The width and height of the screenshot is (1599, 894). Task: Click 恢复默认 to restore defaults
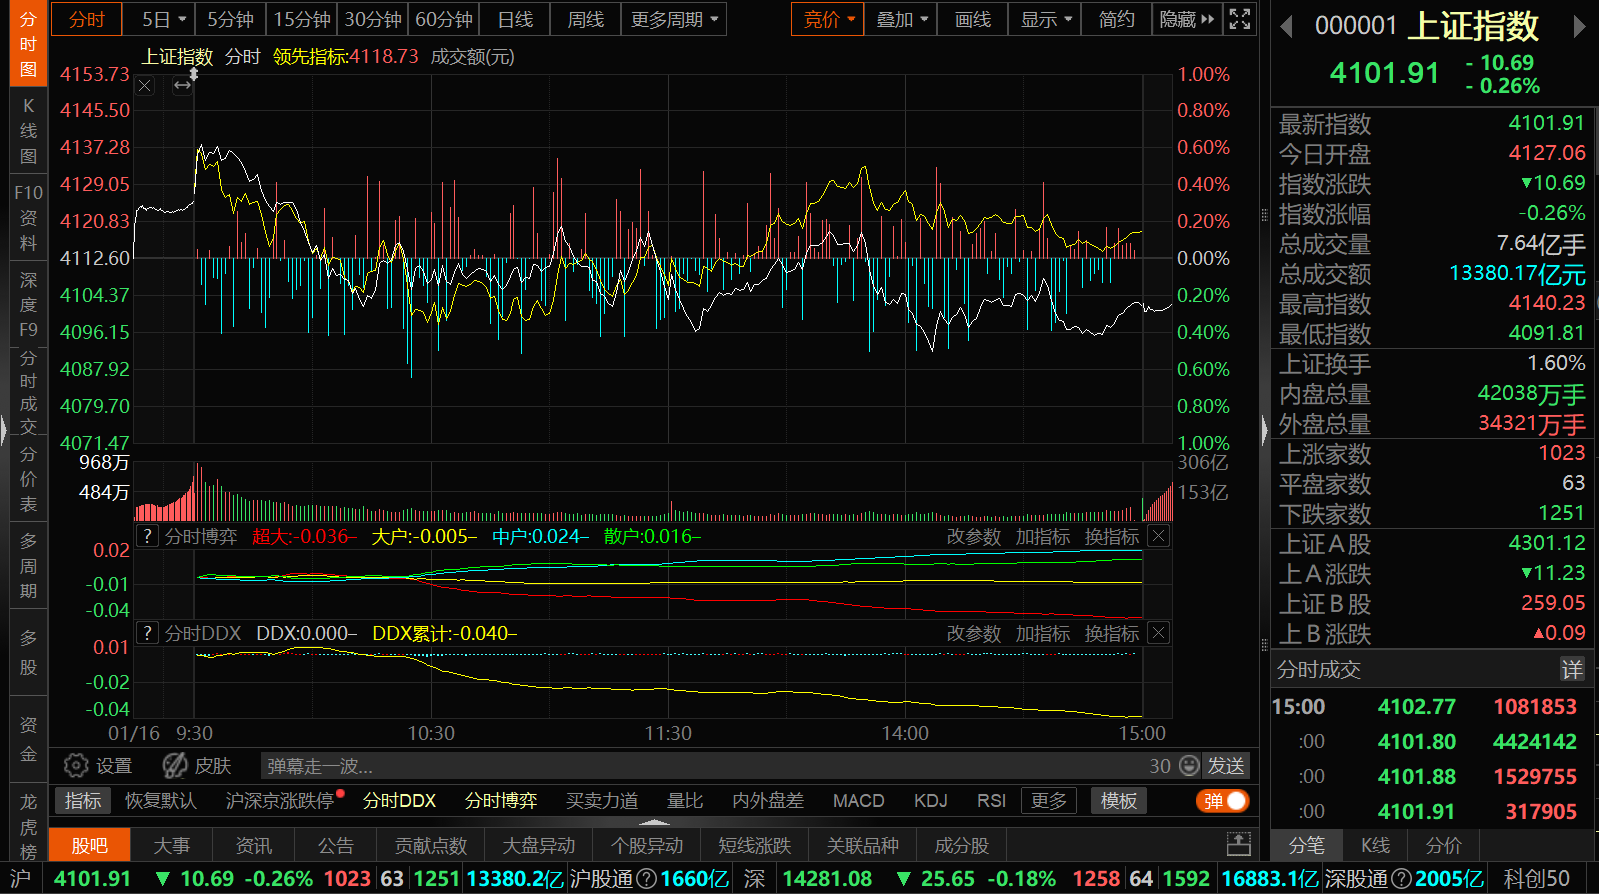[160, 801]
